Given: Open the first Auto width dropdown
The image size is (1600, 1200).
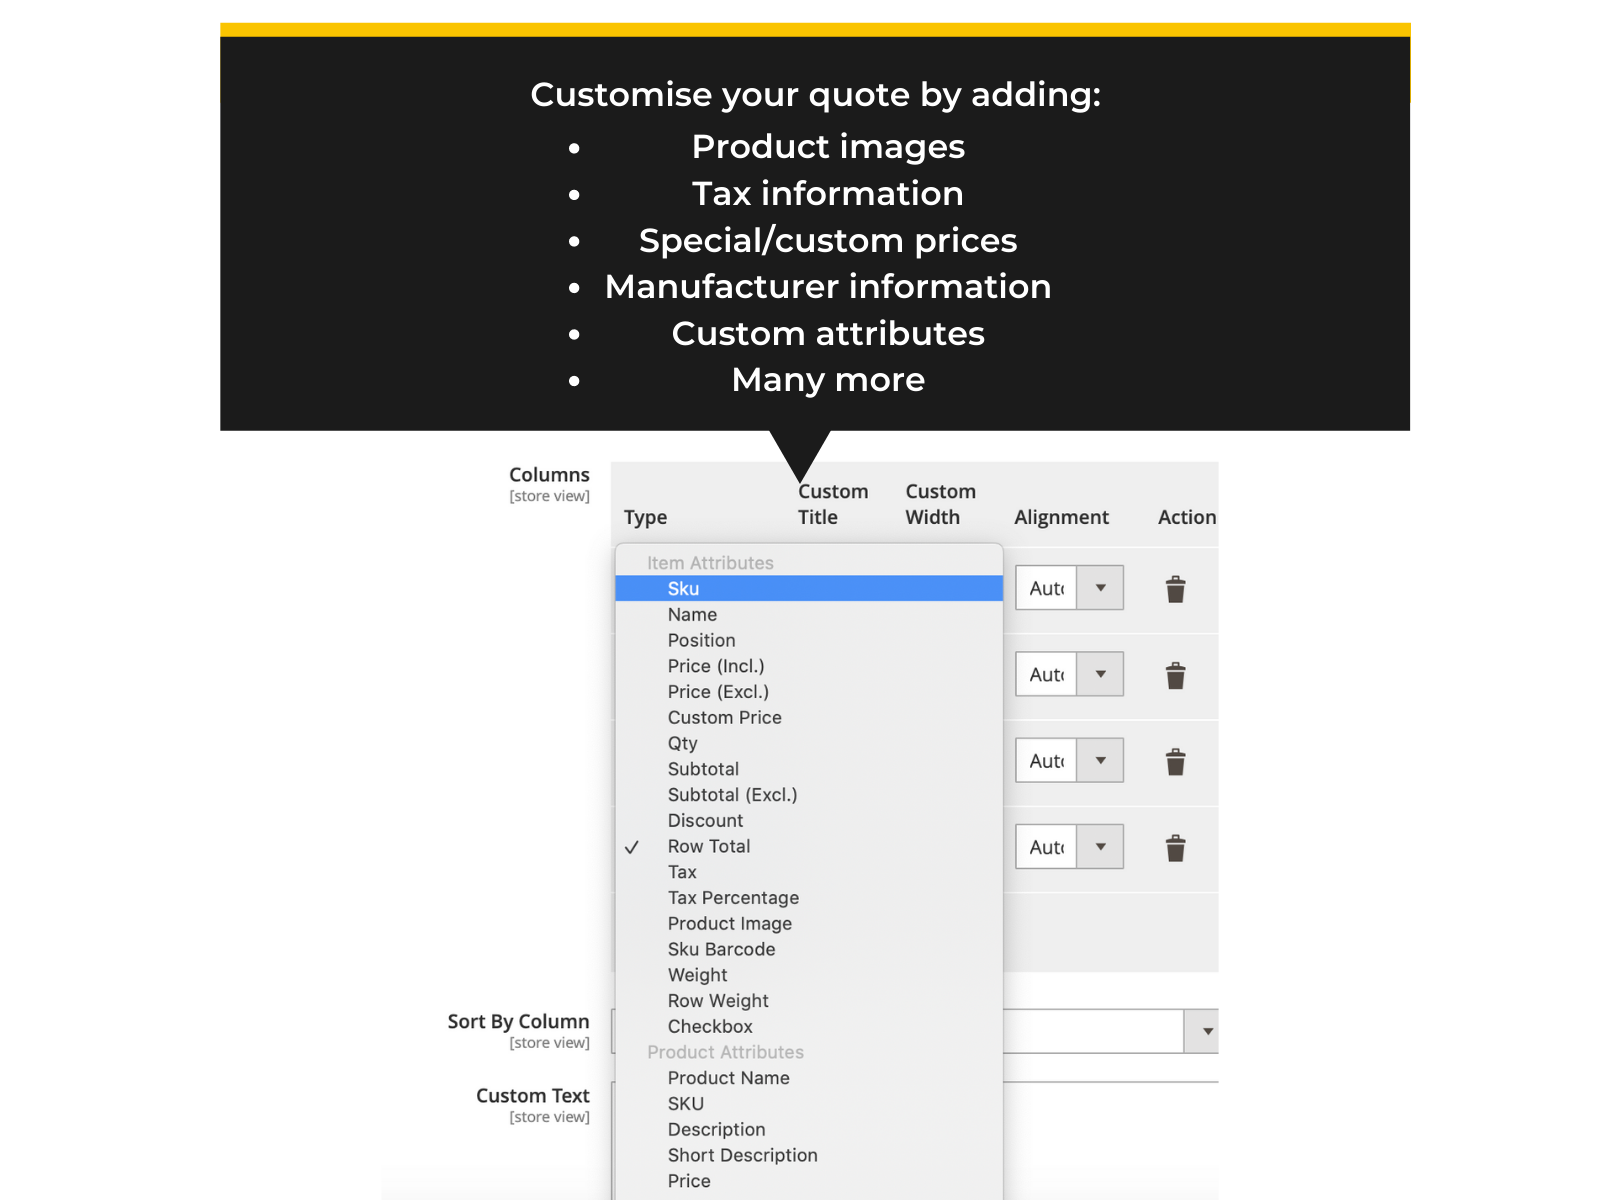Looking at the screenshot, I should tap(1099, 587).
